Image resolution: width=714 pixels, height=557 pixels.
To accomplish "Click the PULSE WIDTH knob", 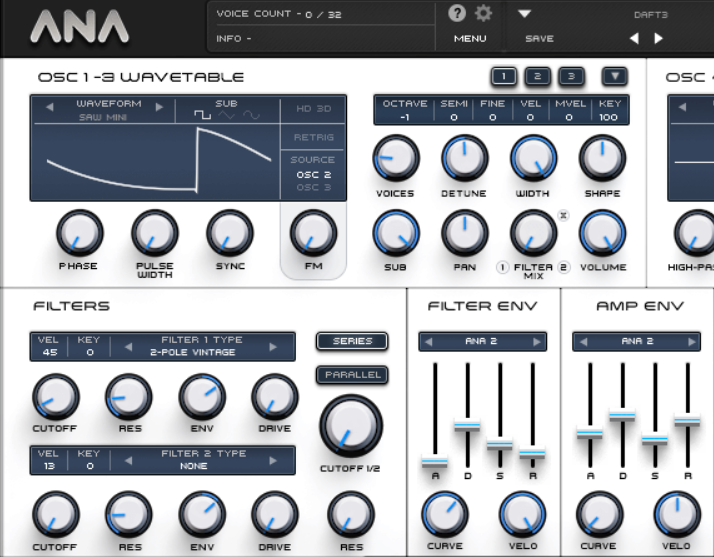I will (x=154, y=233).
